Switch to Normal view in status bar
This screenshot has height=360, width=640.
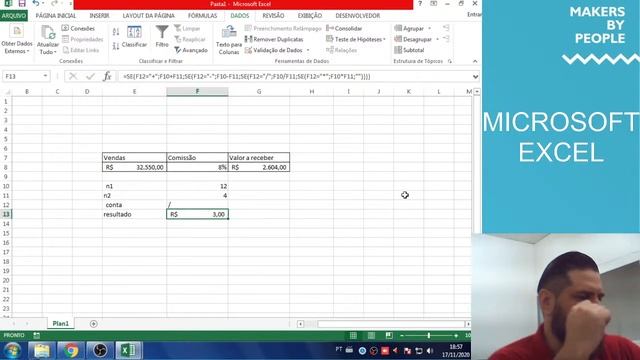pyautogui.click(x=353, y=336)
